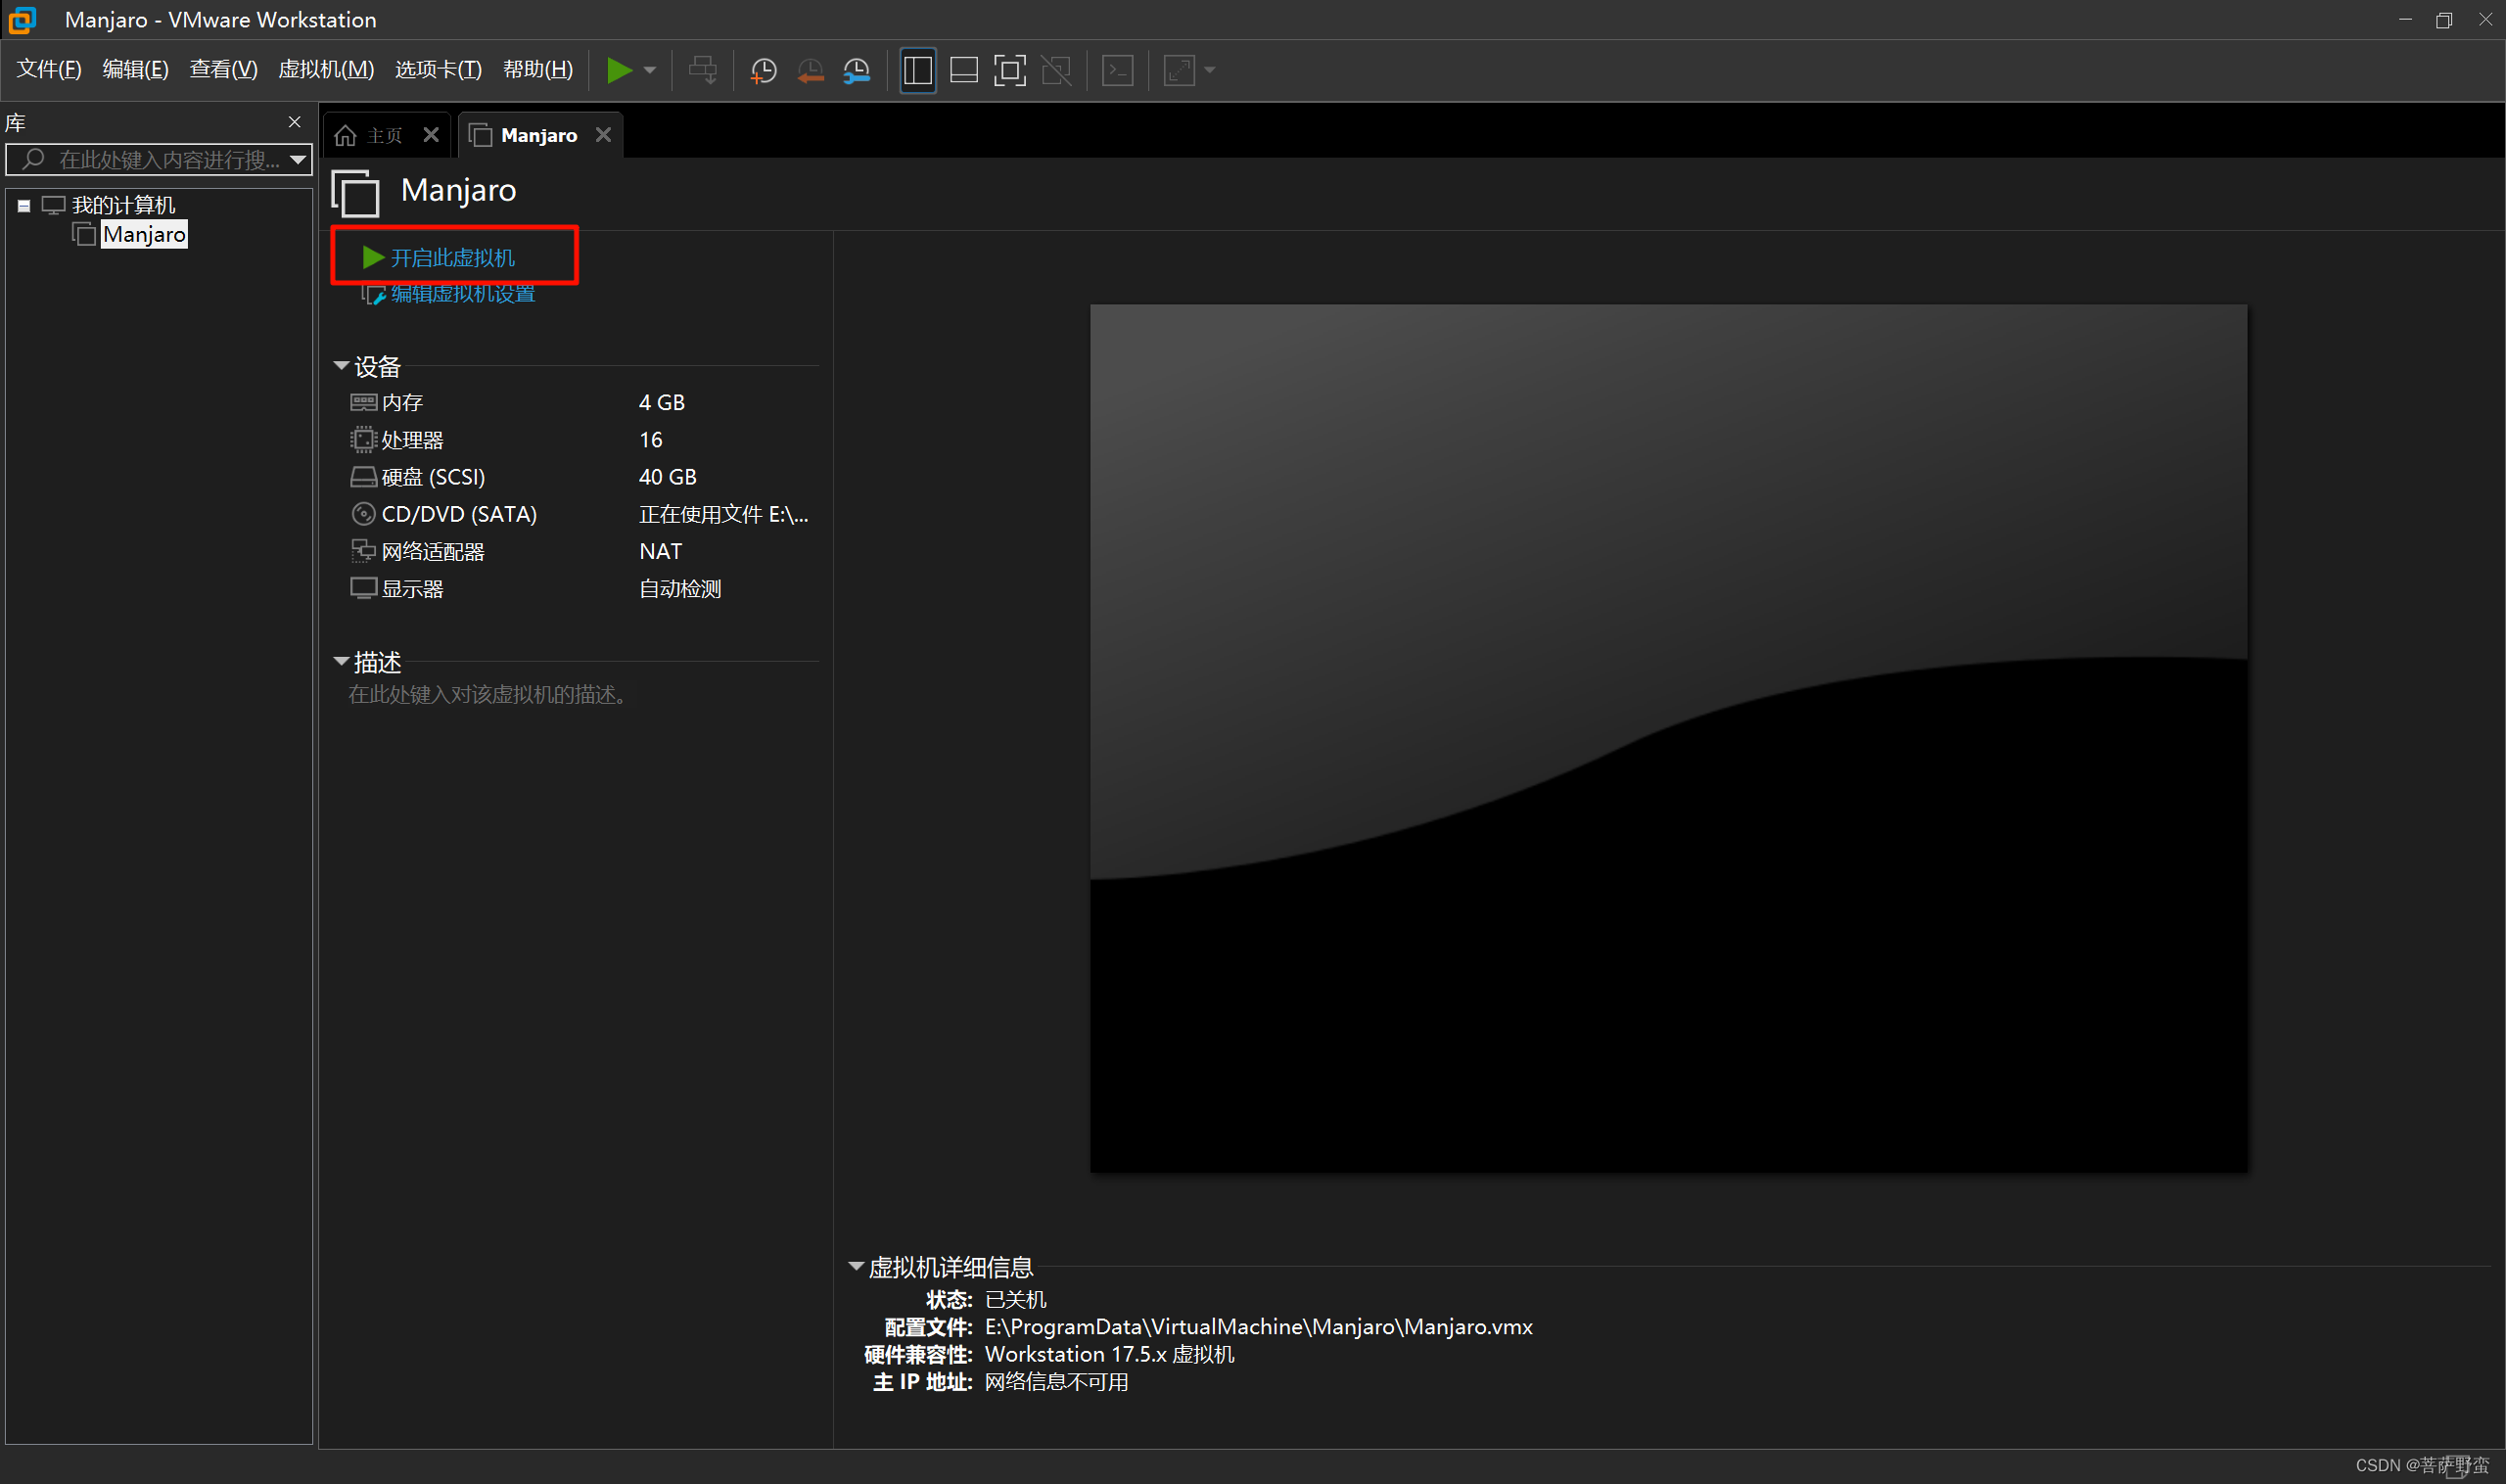Click the revert-to-snapshot icon
The width and height of the screenshot is (2506, 1484).
810,70
